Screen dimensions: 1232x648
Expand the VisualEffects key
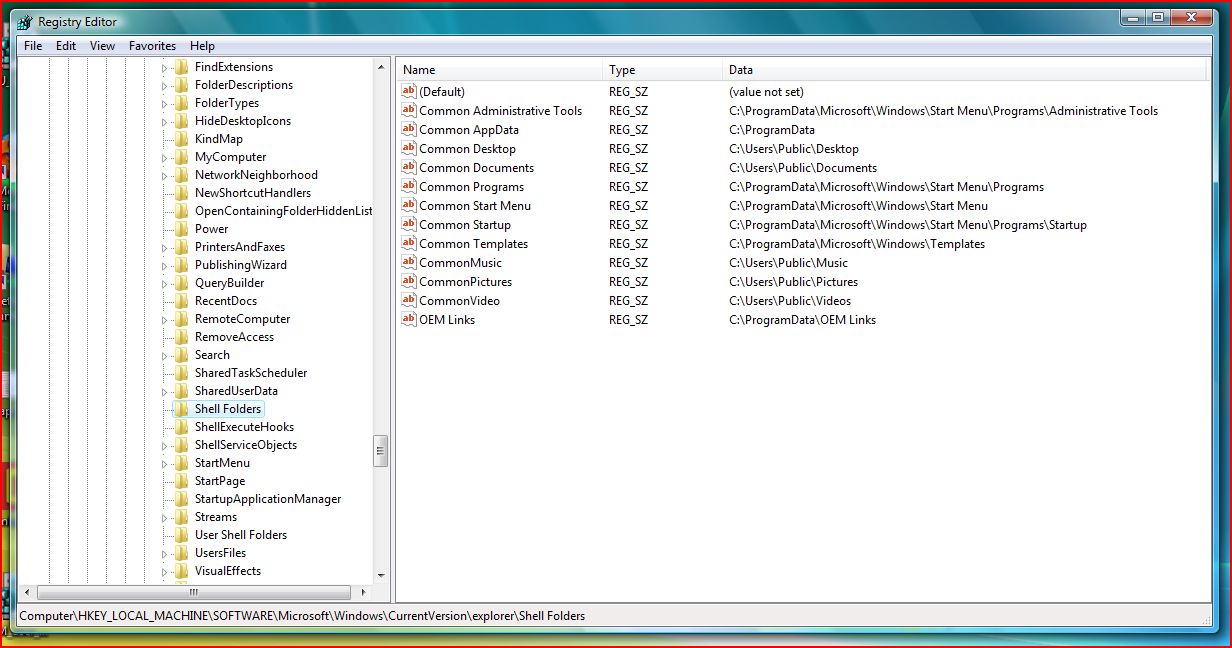coord(165,571)
